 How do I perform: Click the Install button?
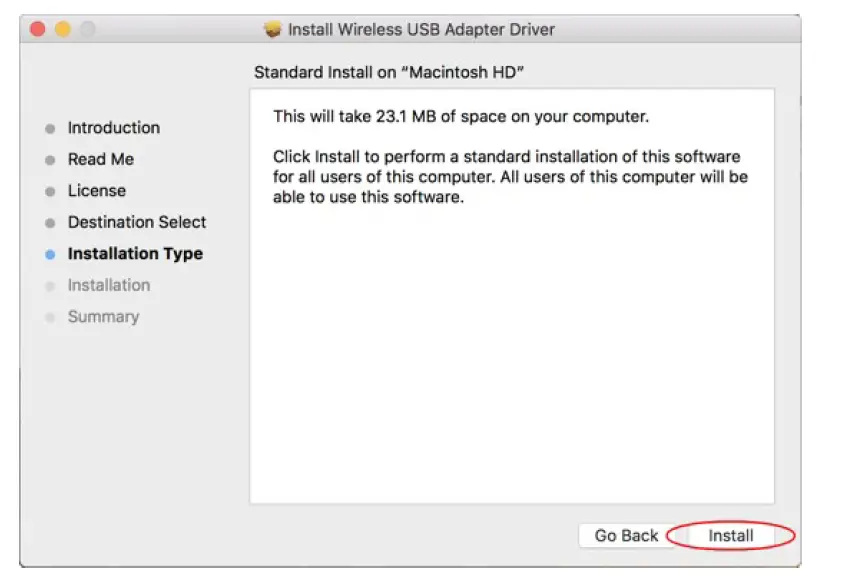tap(730, 535)
